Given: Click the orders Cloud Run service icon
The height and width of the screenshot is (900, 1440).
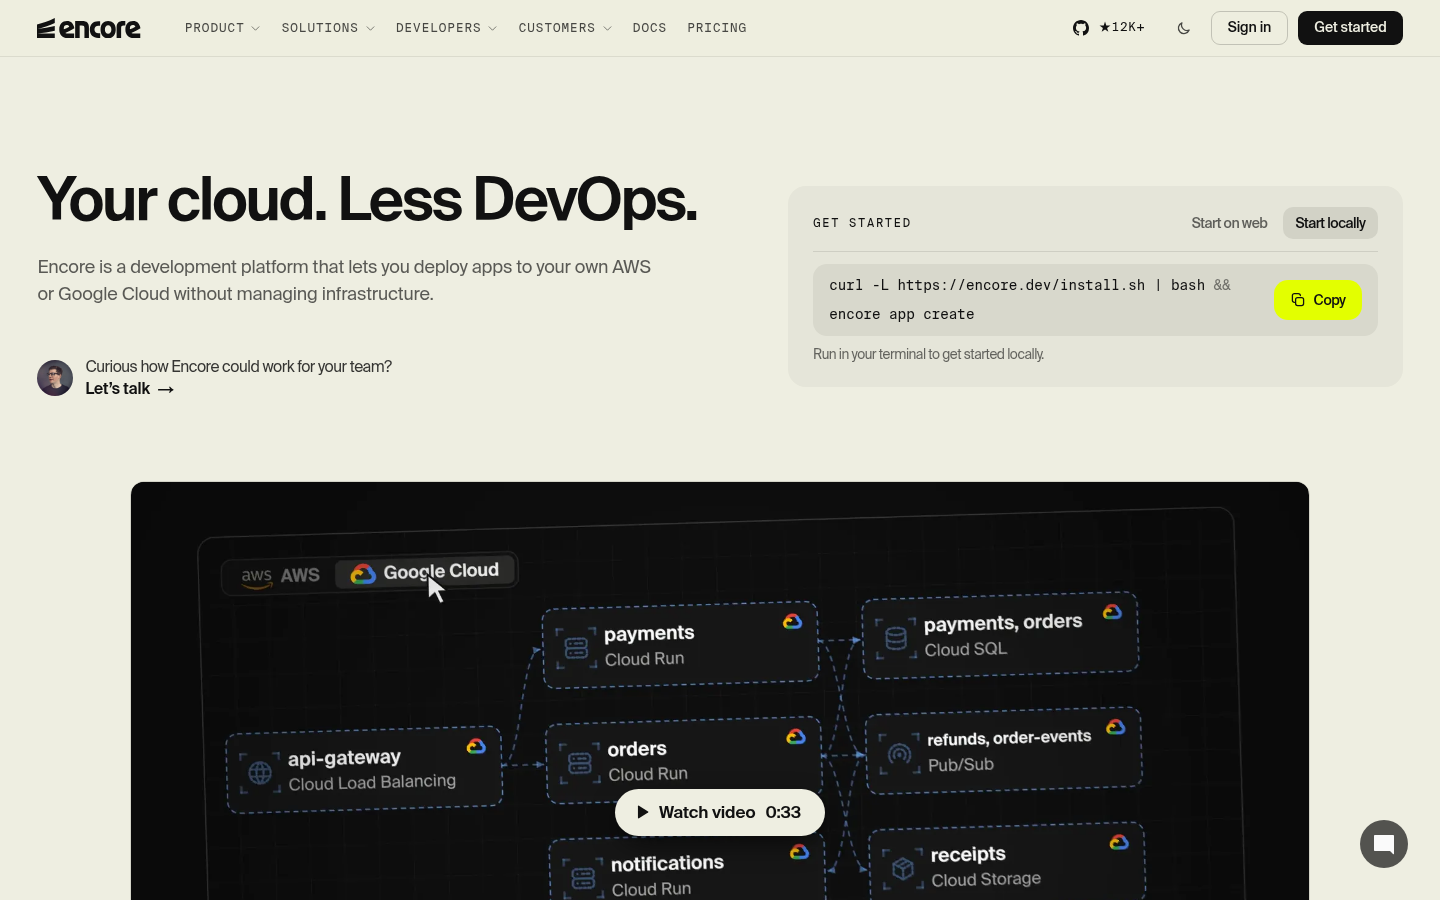Looking at the screenshot, I should (x=580, y=763).
